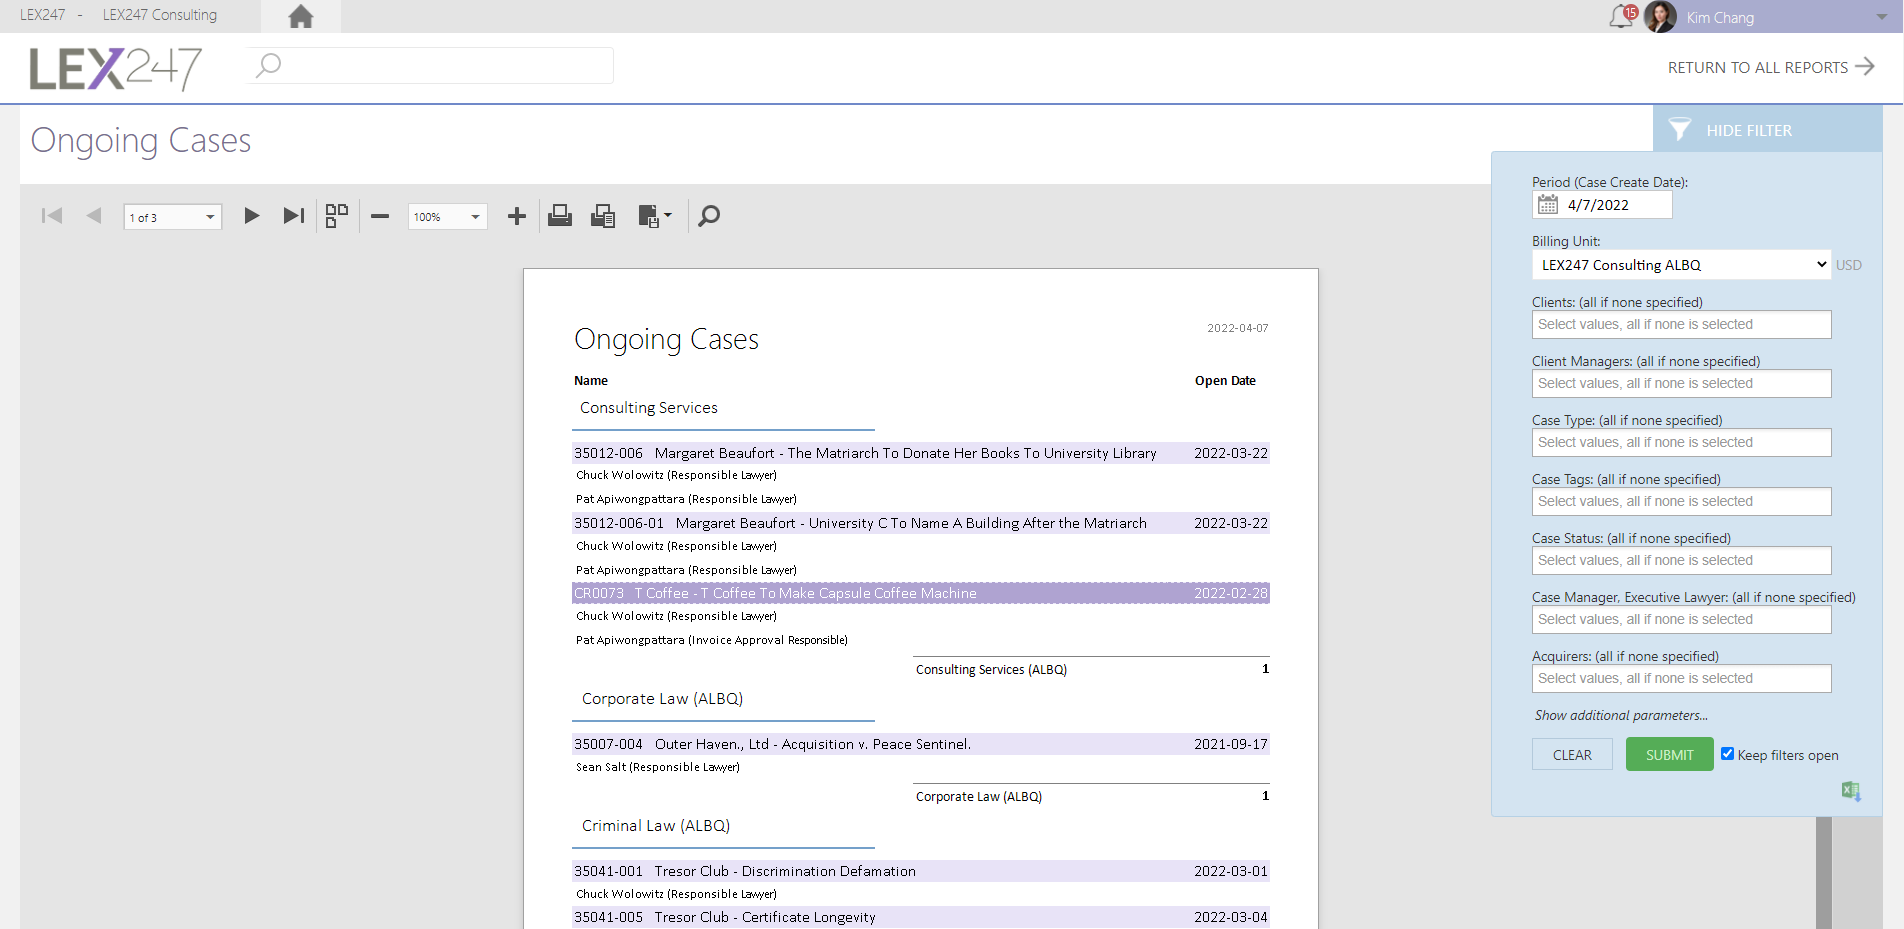Image resolution: width=1904 pixels, height=929 pixels.
Task: Click case 35041-001 Tresor Club Discrimination row
Action: click(920, 871)
